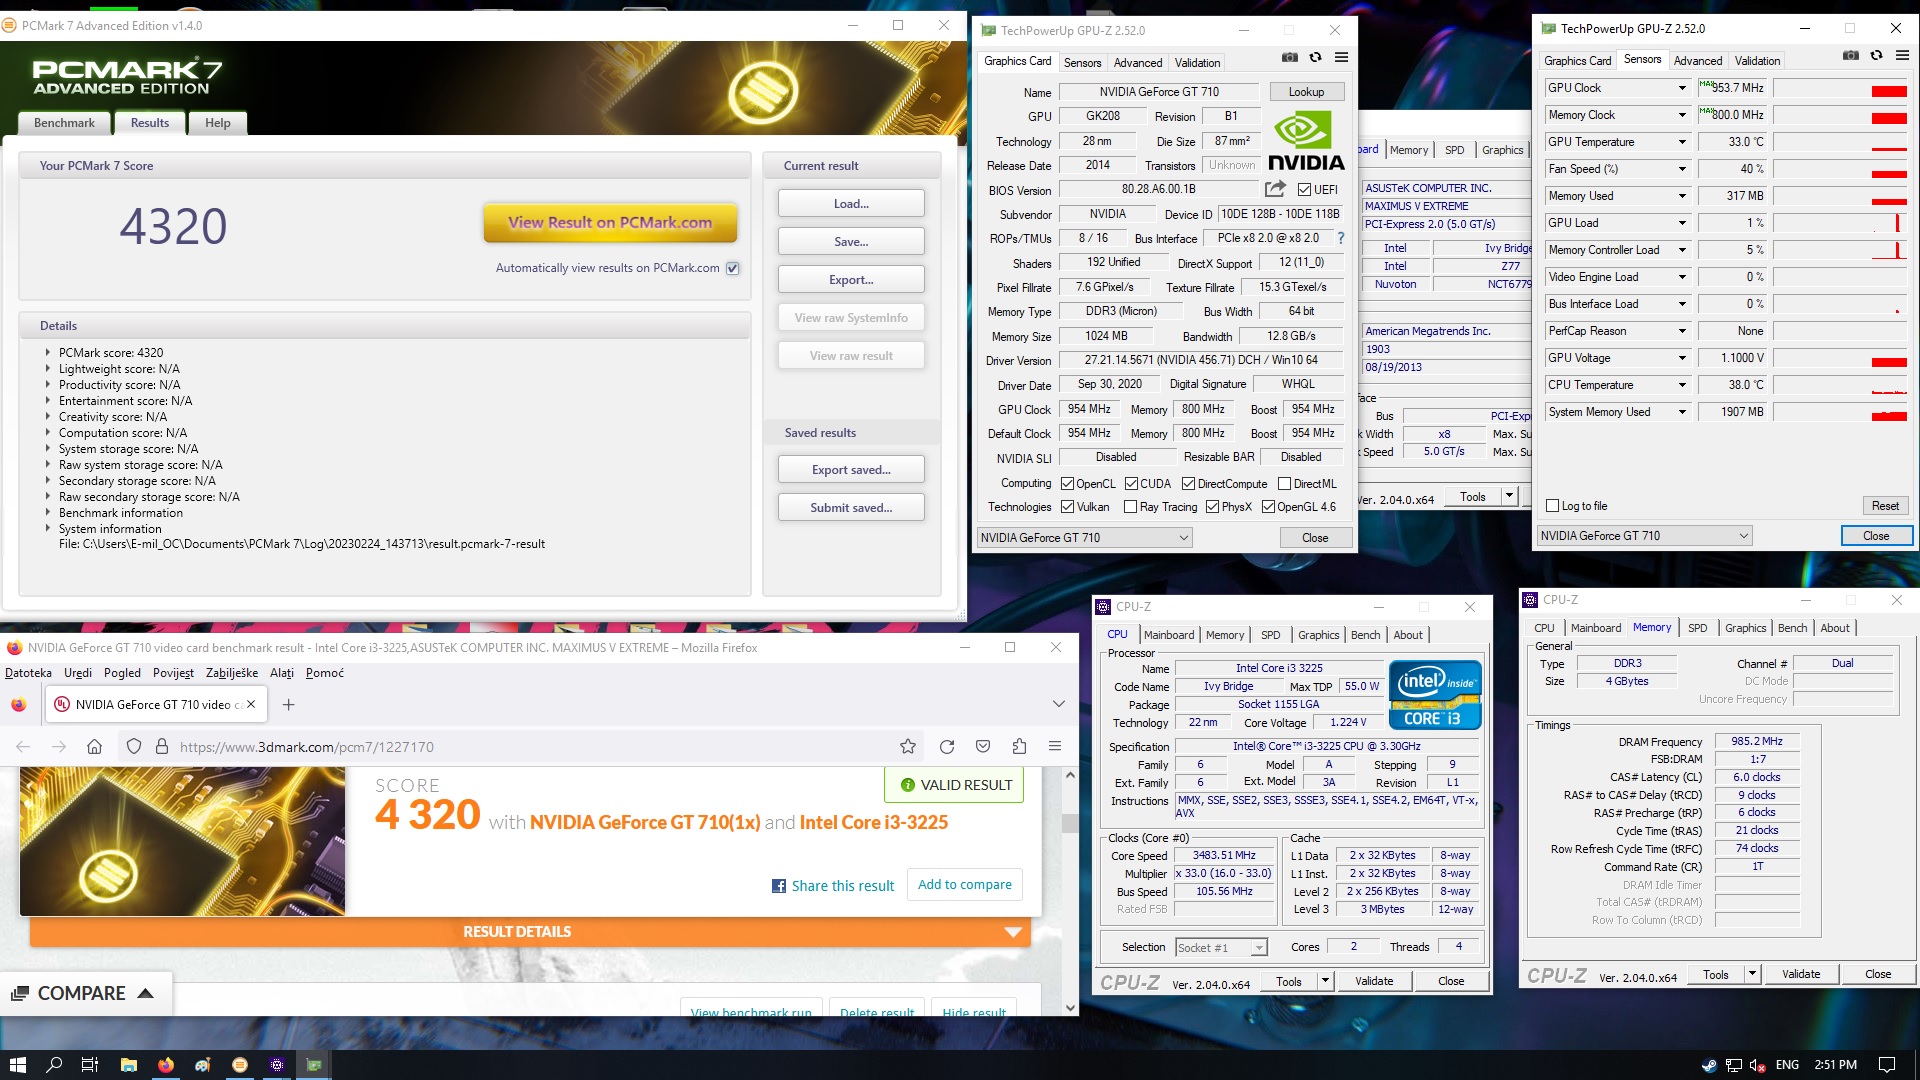Click the Add to compare button
This screenshot has height=1080, width=1920.
[965, 885]
